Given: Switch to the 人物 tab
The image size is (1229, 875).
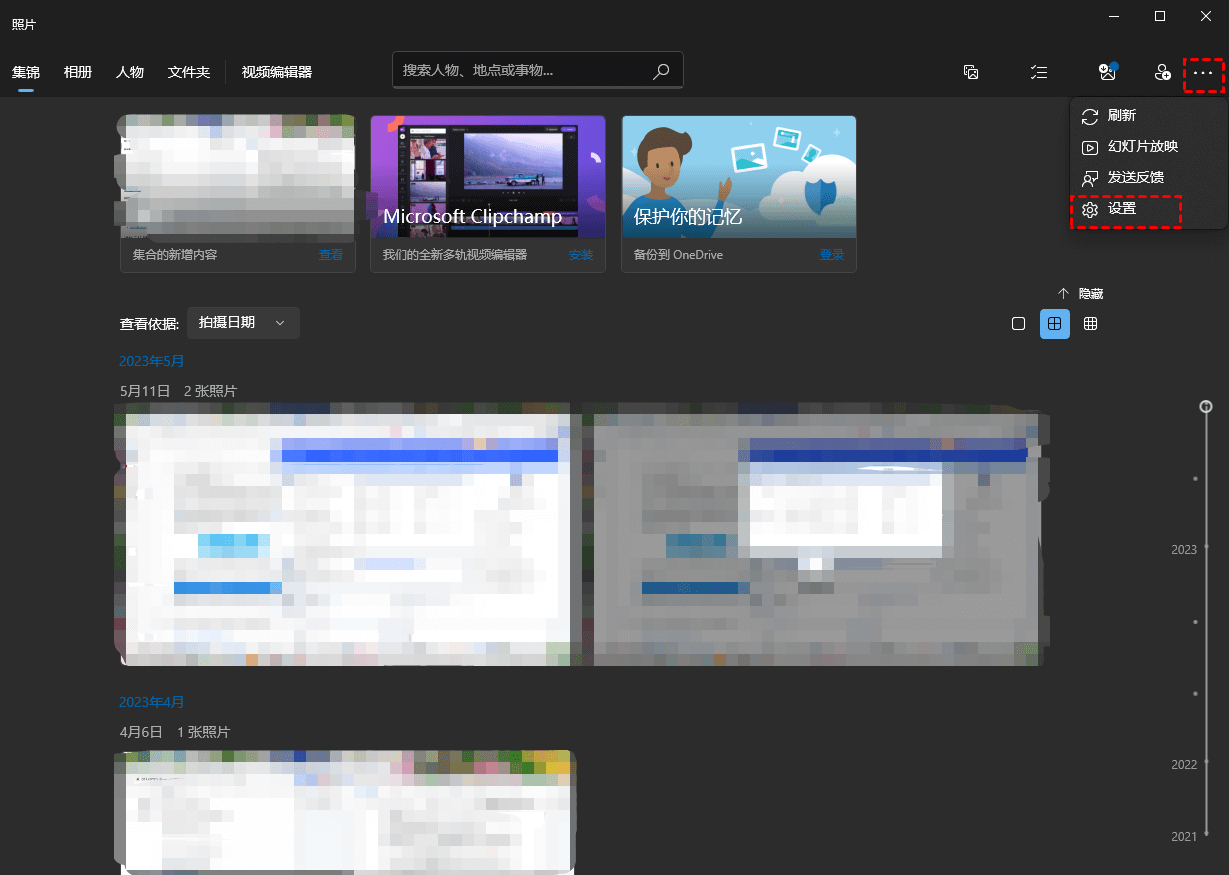Looking at the screenshot, I should [x=130, y=72].
